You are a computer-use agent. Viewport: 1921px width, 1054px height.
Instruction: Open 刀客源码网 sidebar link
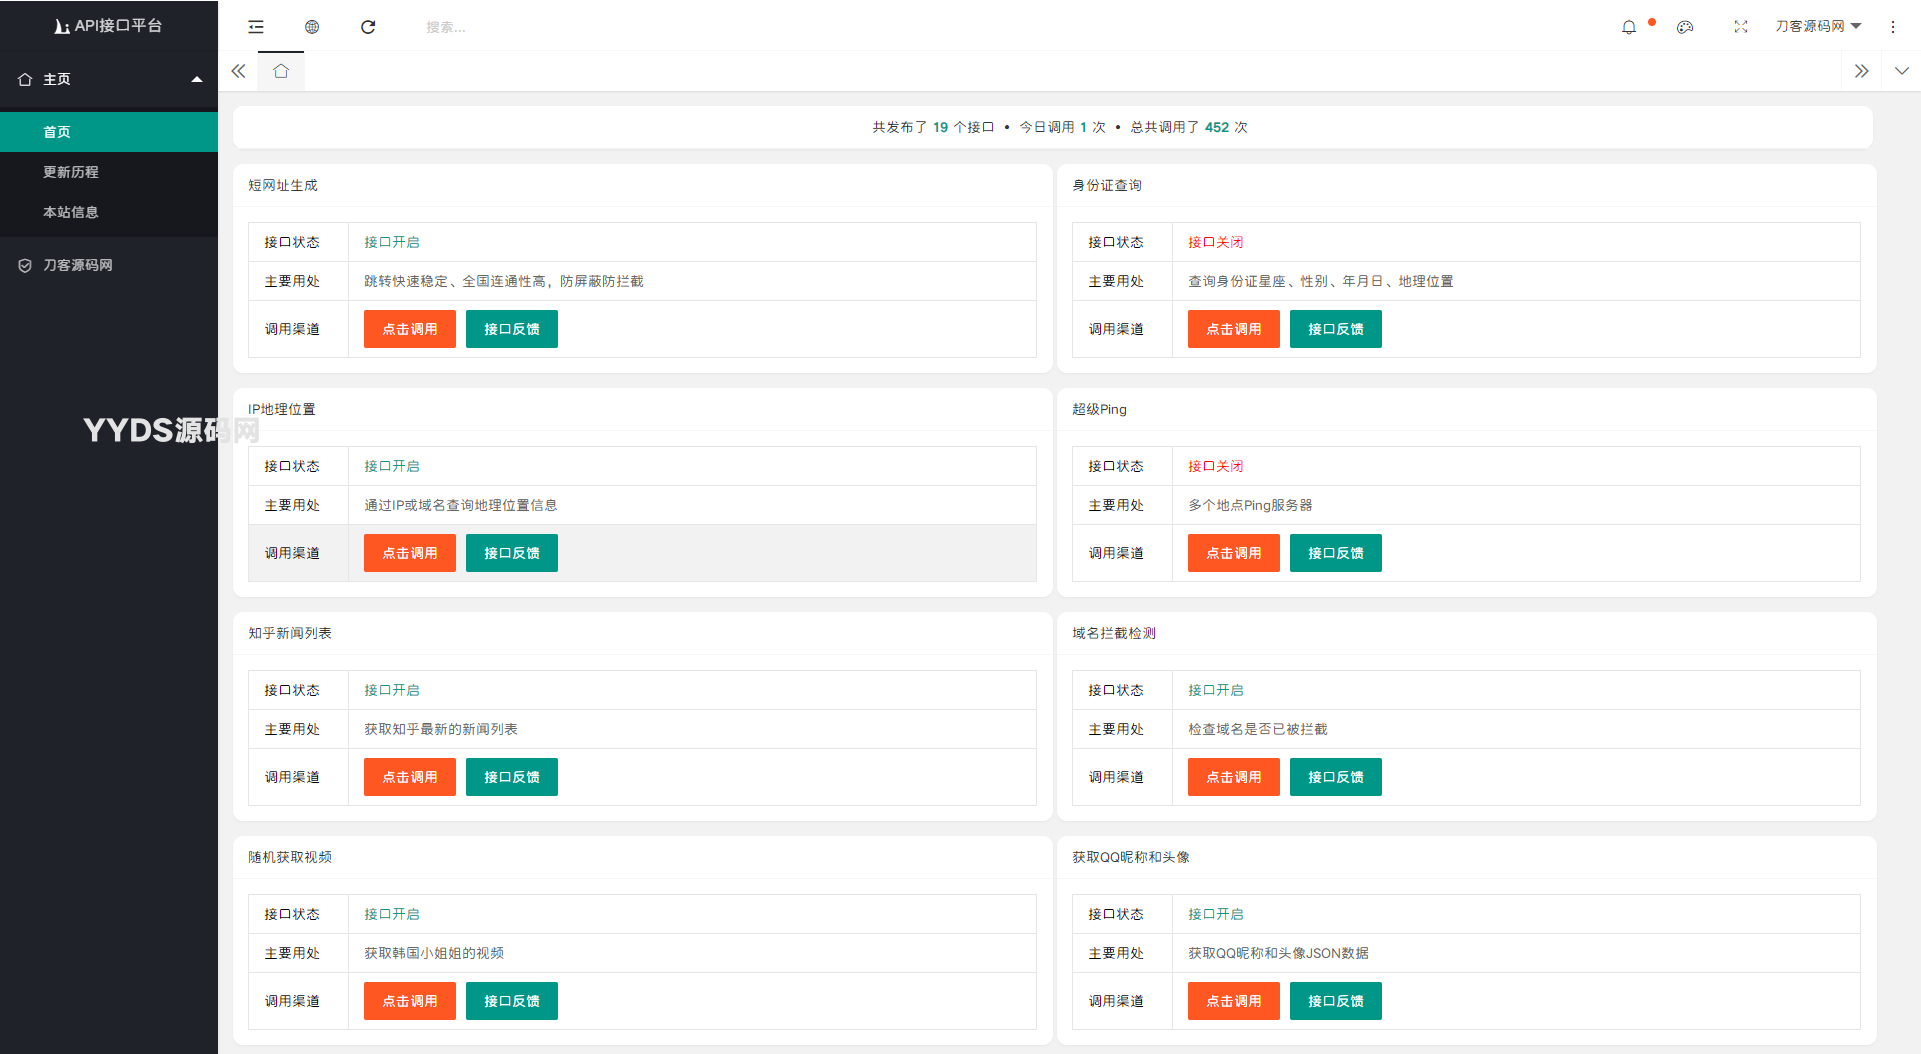[x=78, y=265]
